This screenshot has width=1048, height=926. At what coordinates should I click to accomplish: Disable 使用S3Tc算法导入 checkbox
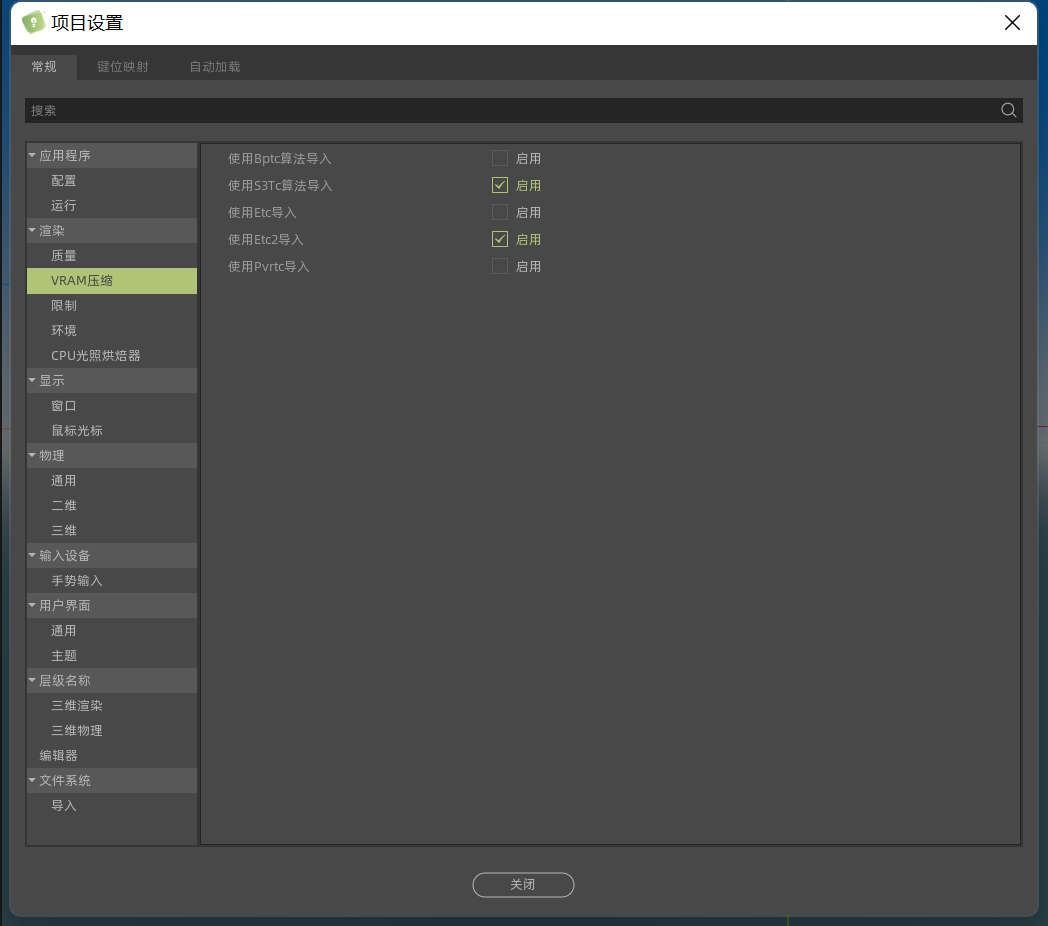499,185
